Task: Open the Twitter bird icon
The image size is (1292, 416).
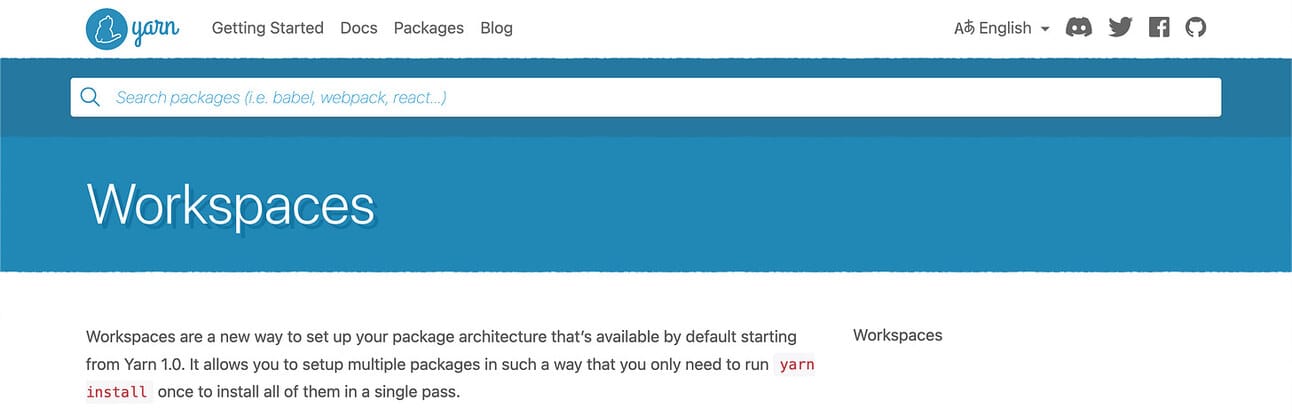Action: coord(1120,28)
